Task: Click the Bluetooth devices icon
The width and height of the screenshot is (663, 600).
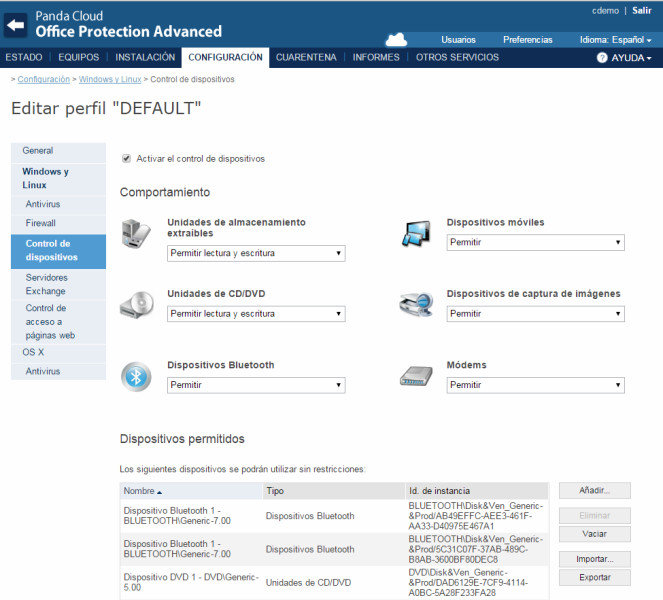Action: (136, 376)
